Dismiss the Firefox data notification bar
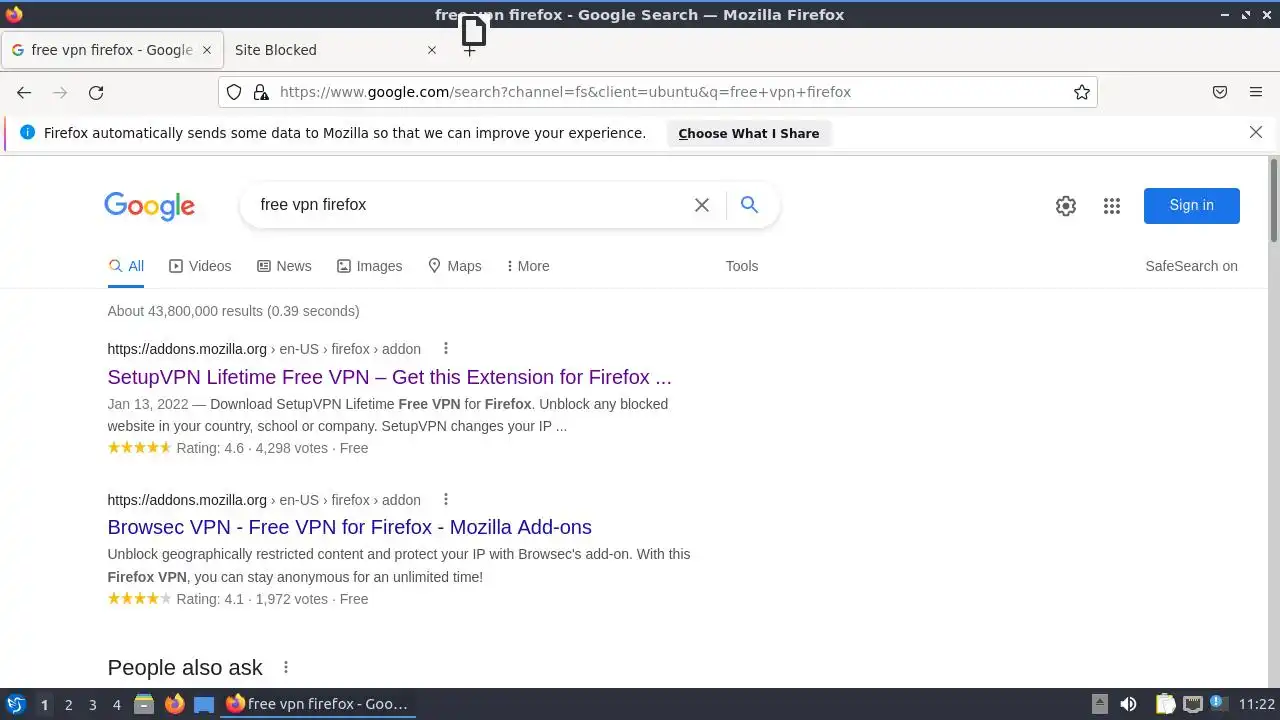 pos(1256,132)
